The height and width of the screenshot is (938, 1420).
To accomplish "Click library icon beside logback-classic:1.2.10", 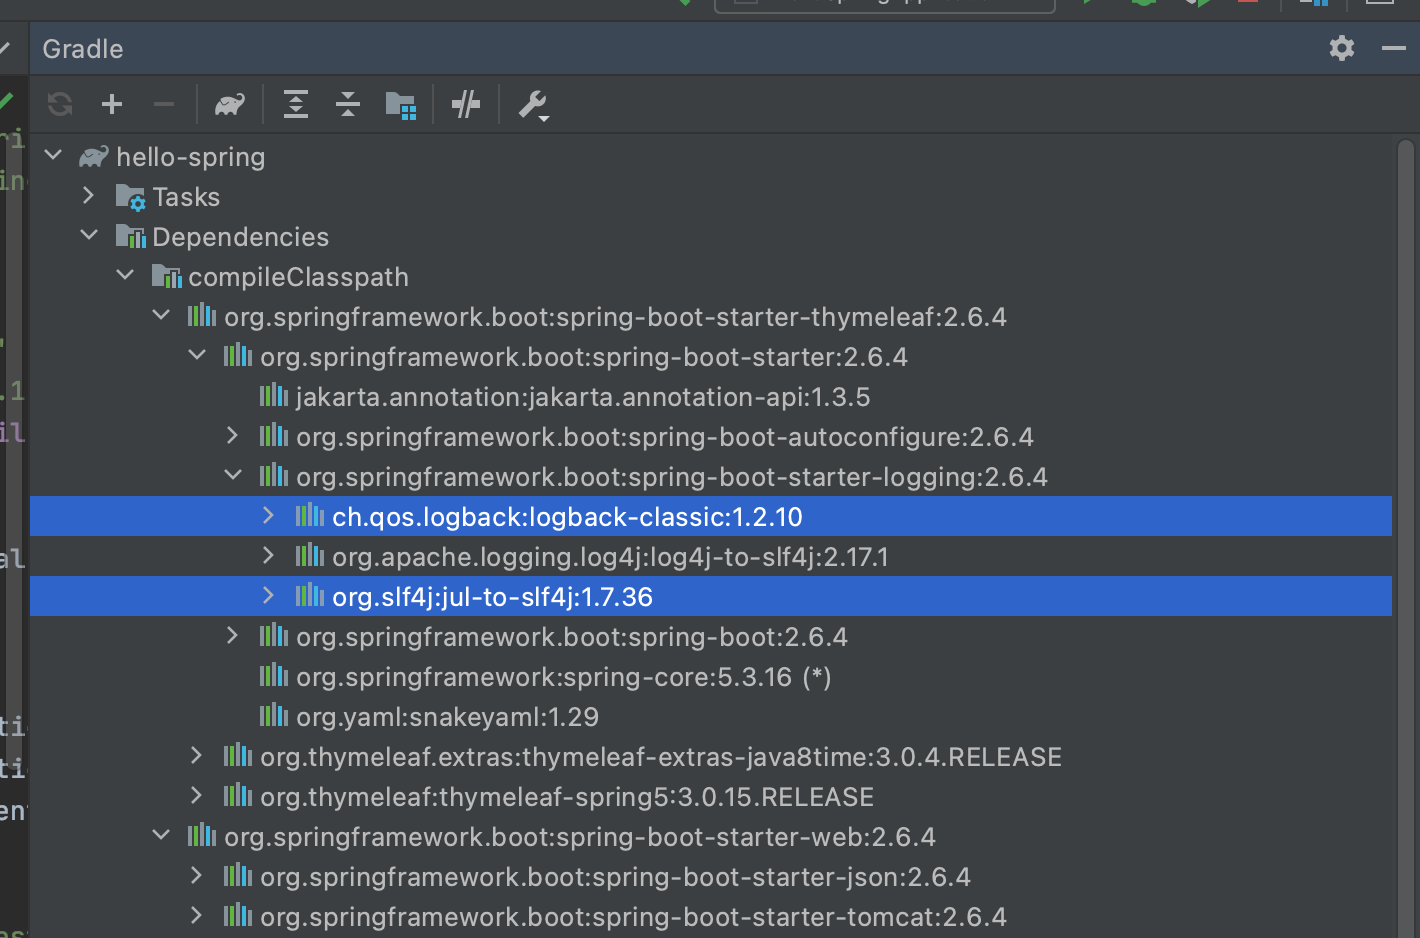I will pos(310,515).
